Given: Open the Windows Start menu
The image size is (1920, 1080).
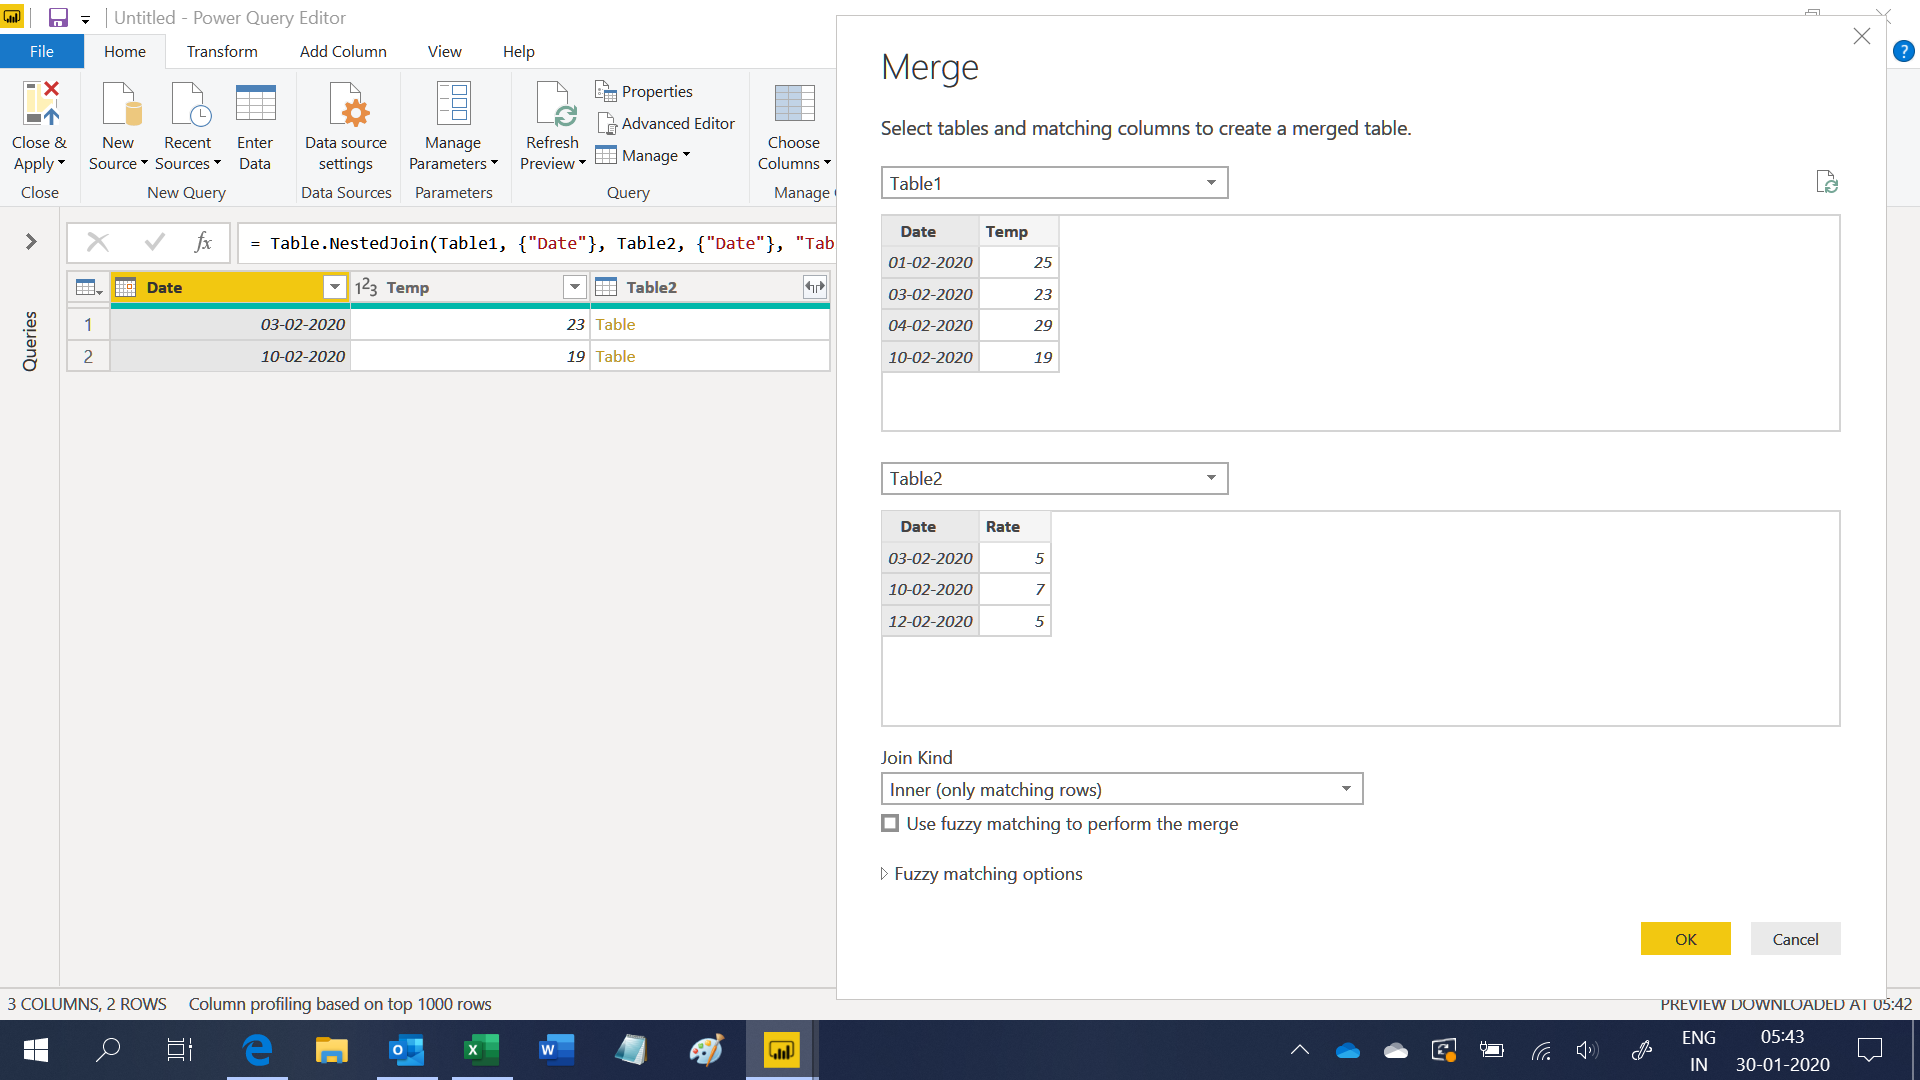Looking at the screenshot, I should [x=35, y=1050].
